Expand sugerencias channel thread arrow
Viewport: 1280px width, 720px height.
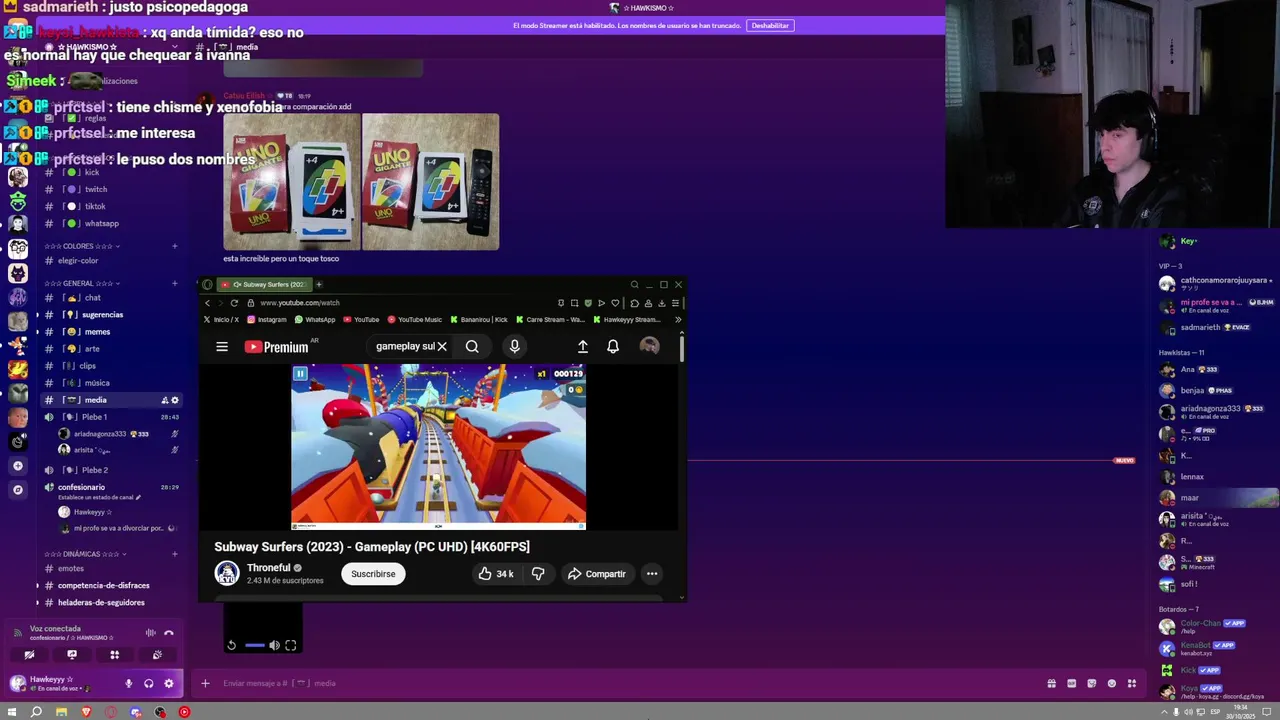[38, 315]
